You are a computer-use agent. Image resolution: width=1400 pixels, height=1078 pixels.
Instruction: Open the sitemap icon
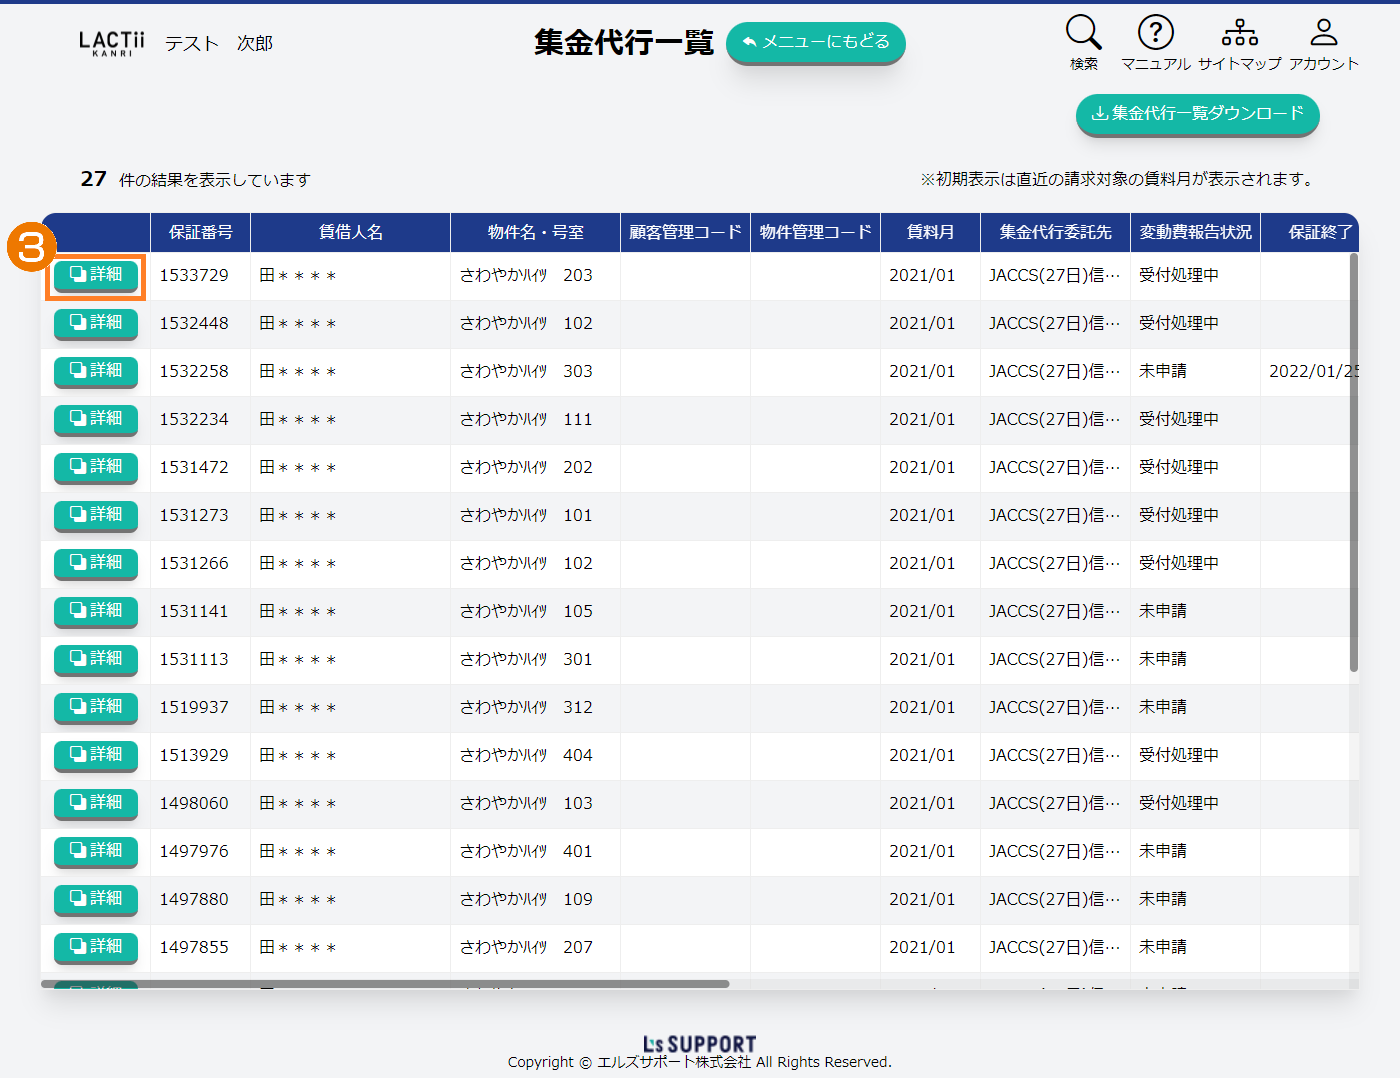[1239, 33]
